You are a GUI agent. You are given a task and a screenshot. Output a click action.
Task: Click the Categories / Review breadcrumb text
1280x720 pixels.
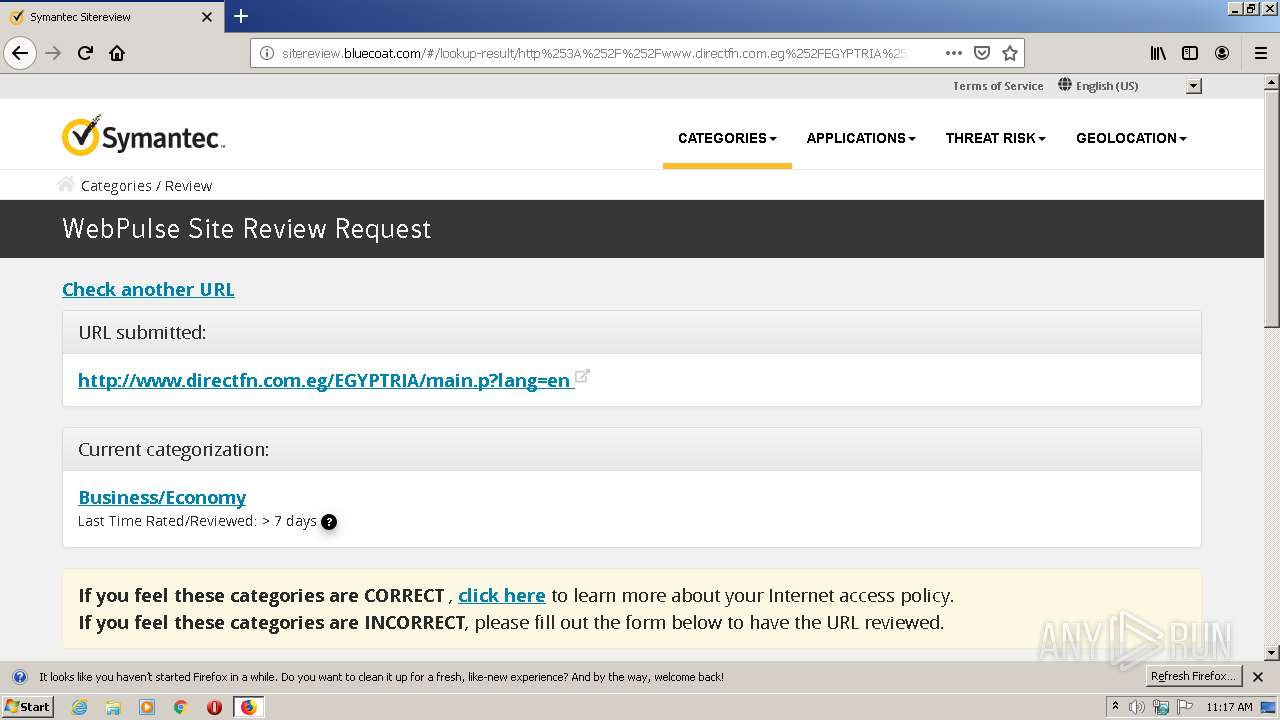(146, 185)
